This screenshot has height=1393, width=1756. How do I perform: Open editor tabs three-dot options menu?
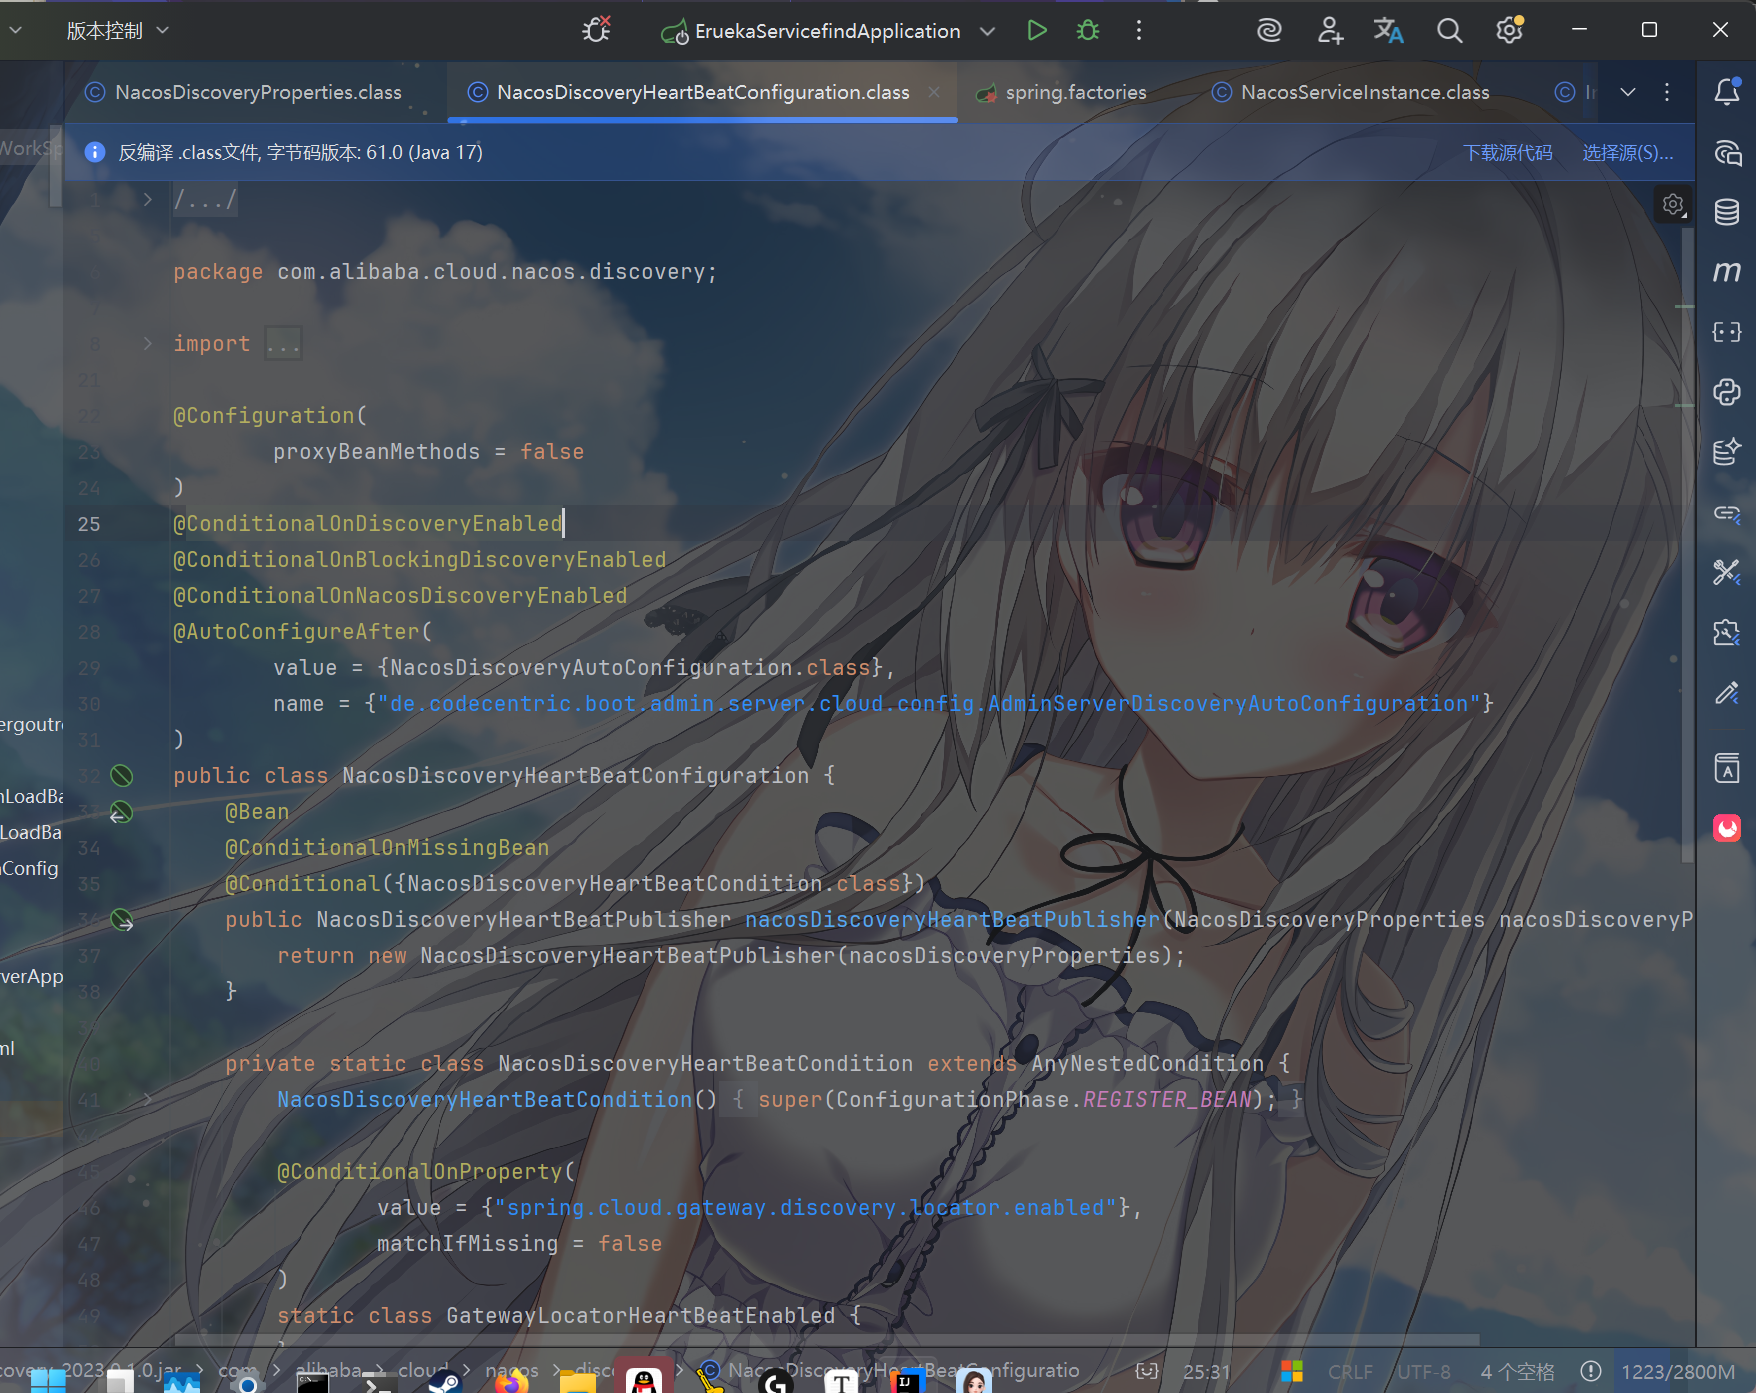click(x=1667, y=92)
